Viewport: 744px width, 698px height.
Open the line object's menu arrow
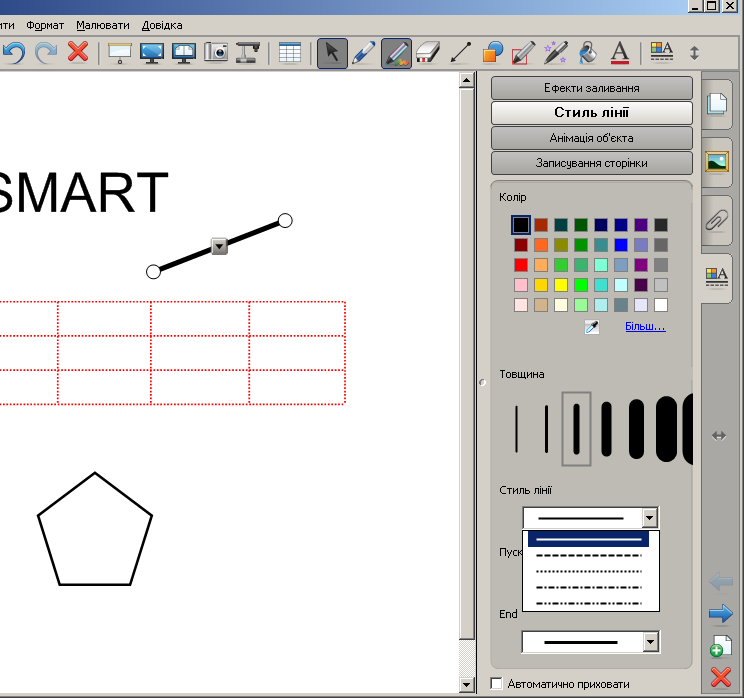point(219,246)
